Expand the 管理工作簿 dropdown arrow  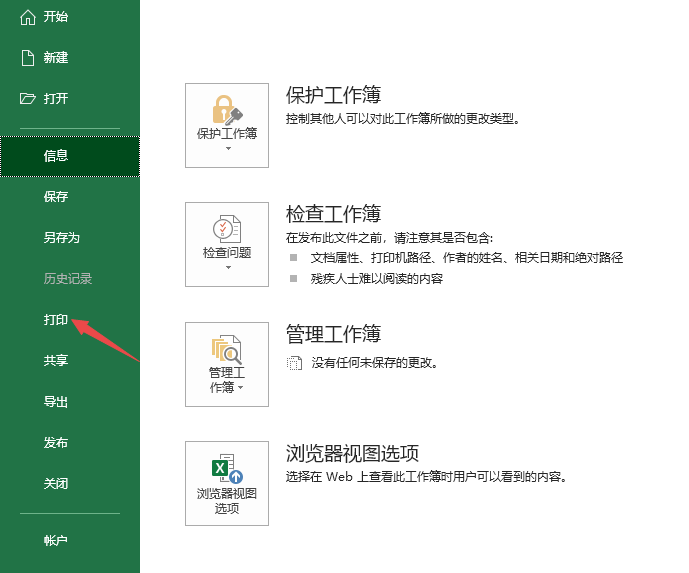[x=240, y=388]
